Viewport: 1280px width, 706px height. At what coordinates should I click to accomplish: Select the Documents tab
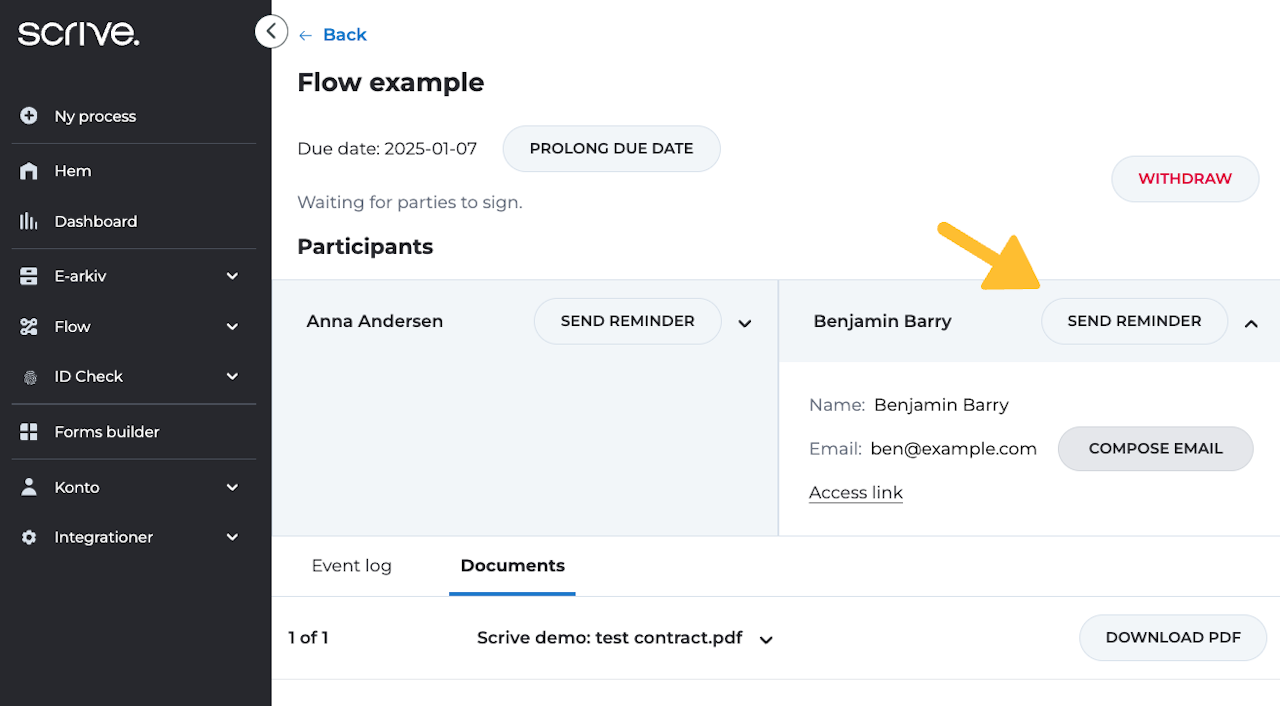pos(512,566)
